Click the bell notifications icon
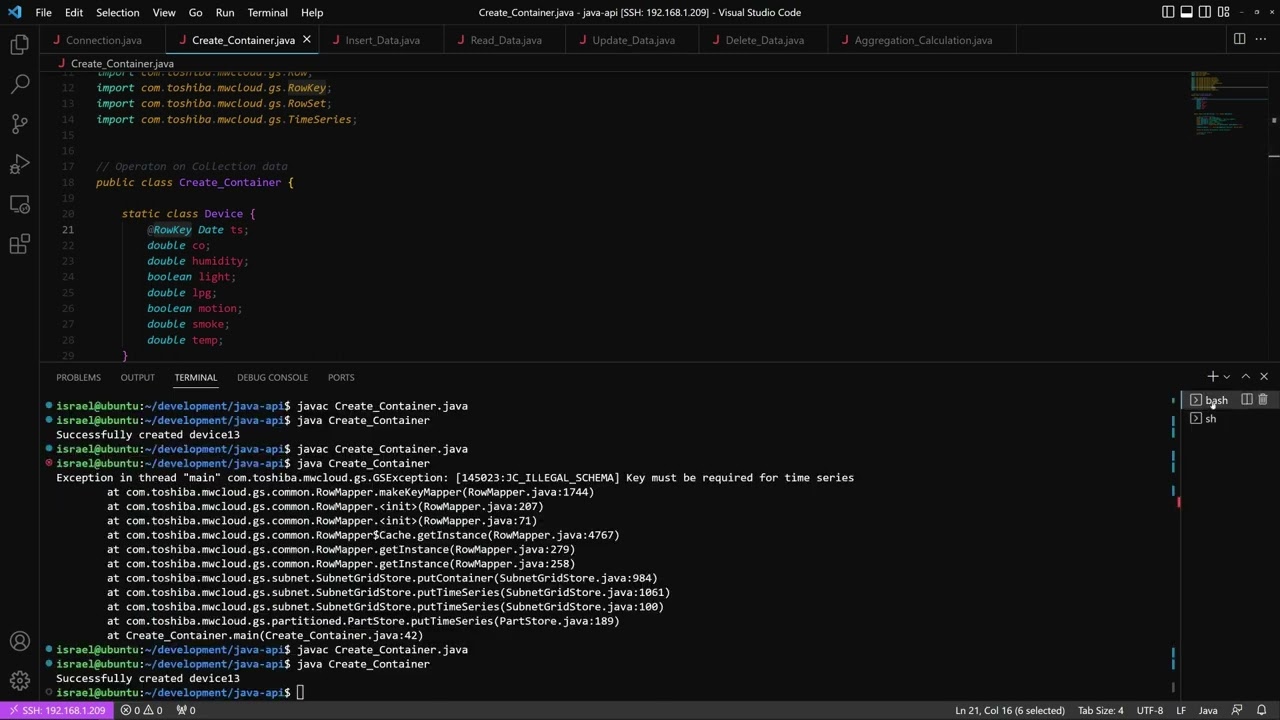The height and width of the screenshot is (720, 1280). (1261, 710)
